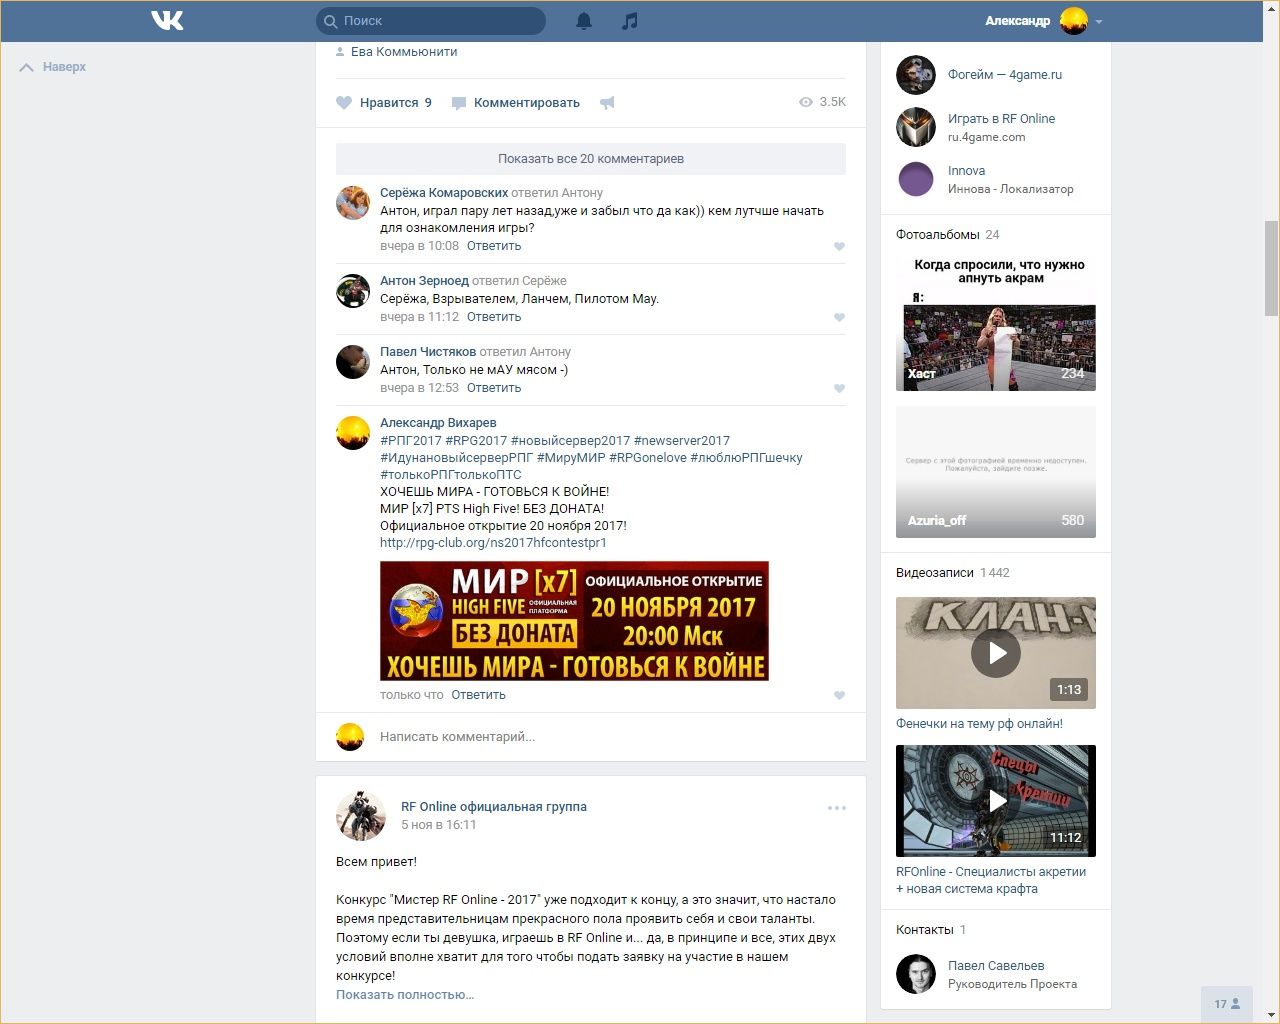Image resolution: width=1280 pixels, height=1024 pixels.
Task: Open the Innova link
Action: (x=966, y=171)
